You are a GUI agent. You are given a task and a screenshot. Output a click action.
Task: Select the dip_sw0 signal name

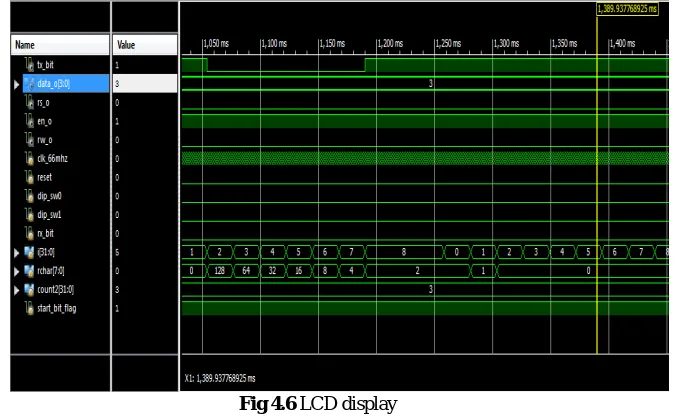49,196
